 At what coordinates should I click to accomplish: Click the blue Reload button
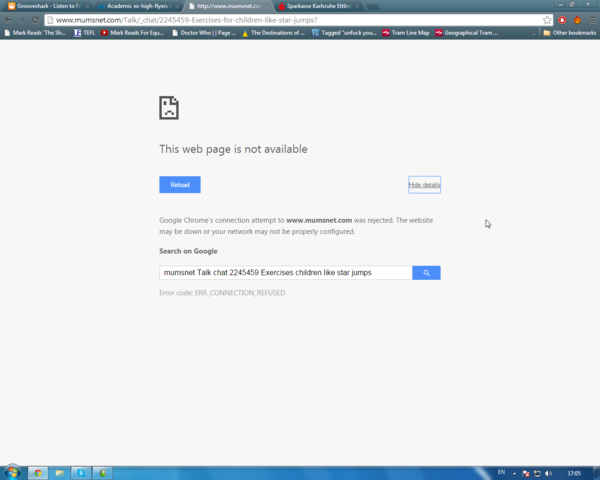[180, 184]
